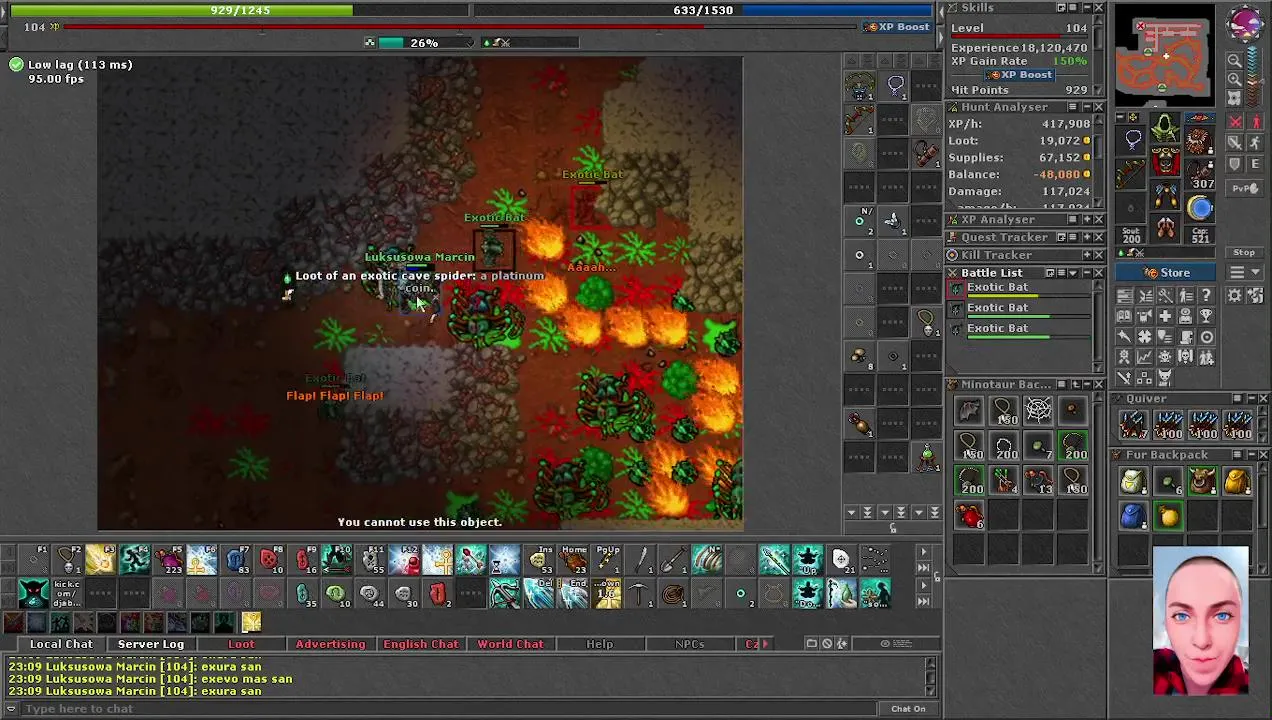This screenshot has width=1272, height=720.
Task: Use the Ins hotkey item with 53
Action: (540, 559)
